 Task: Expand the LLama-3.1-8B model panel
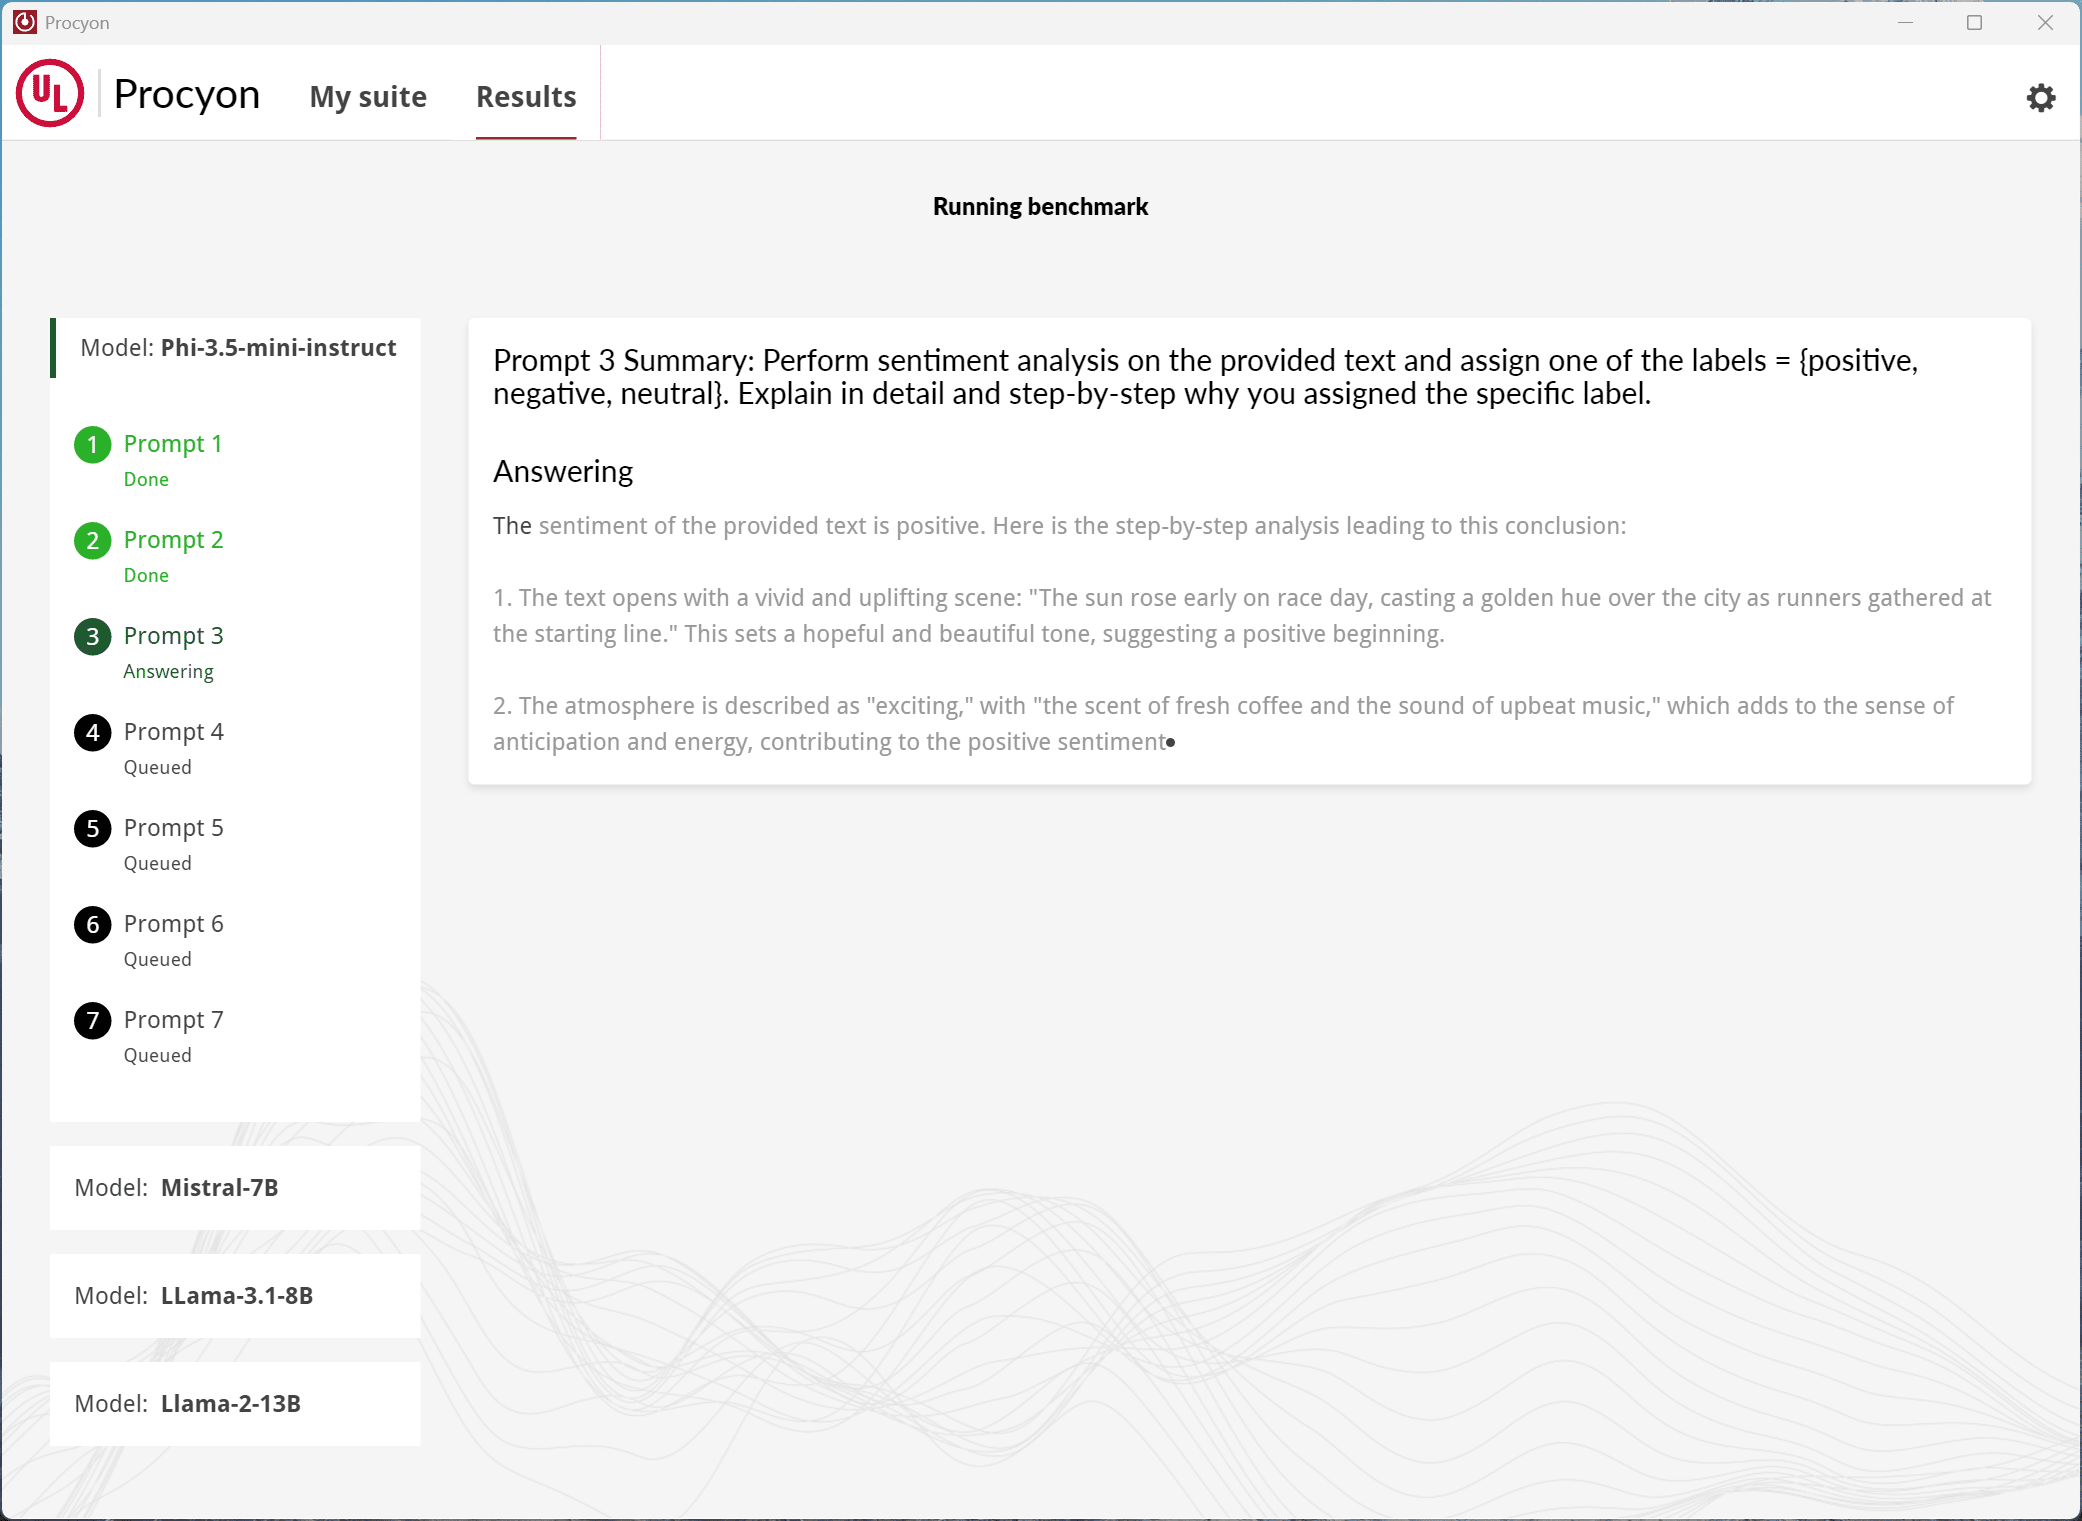235,1296
